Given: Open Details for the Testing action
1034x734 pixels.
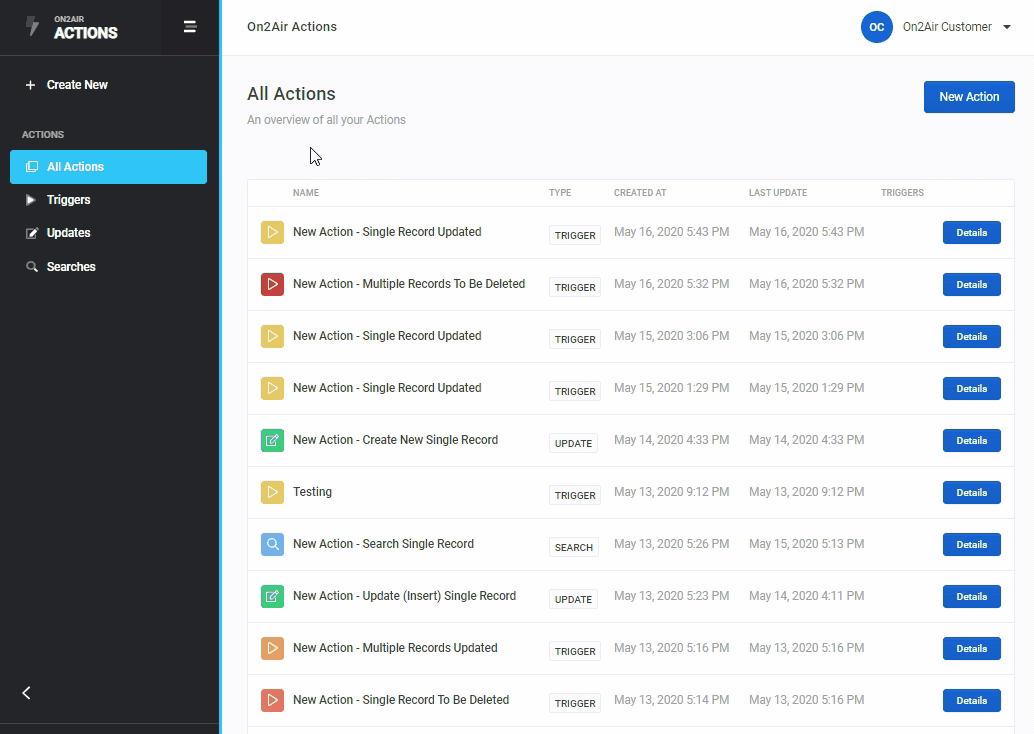Looking at the screenshot, I should tap(971, 492).
